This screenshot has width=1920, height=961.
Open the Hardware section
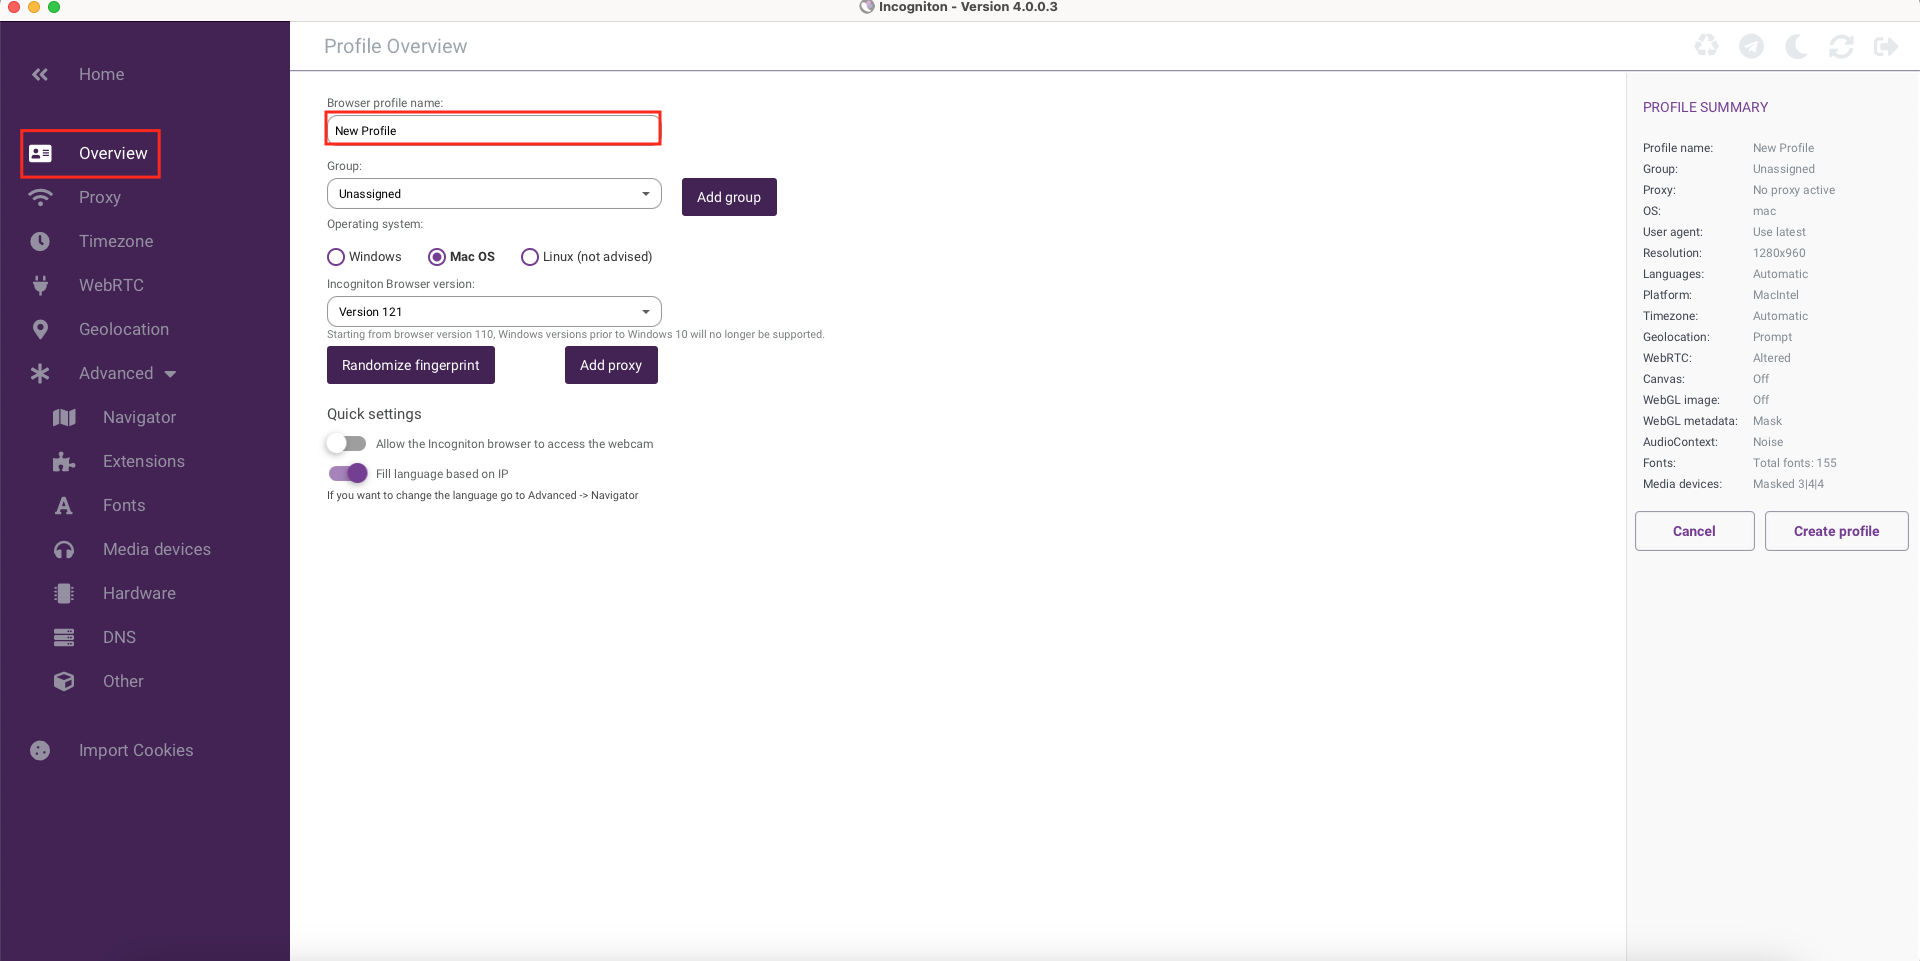pyautogui.click(x=139, y=593)
